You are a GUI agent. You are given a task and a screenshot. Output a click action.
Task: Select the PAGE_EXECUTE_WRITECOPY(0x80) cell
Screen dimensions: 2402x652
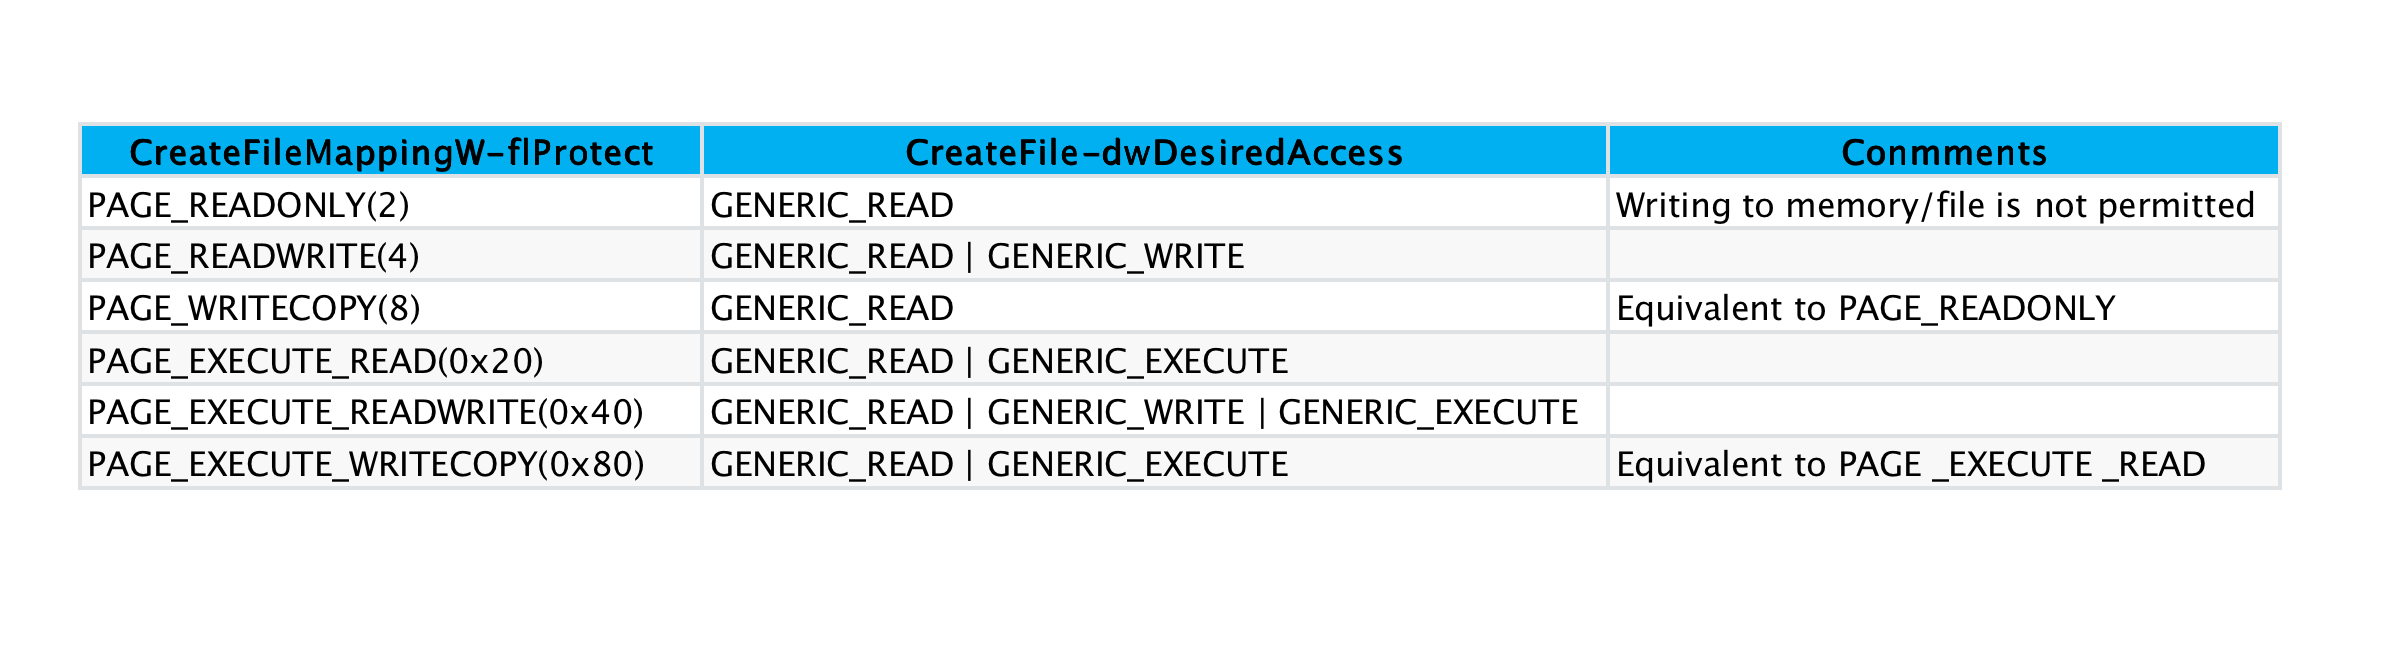pyautogui.click(x=366, y=465)
